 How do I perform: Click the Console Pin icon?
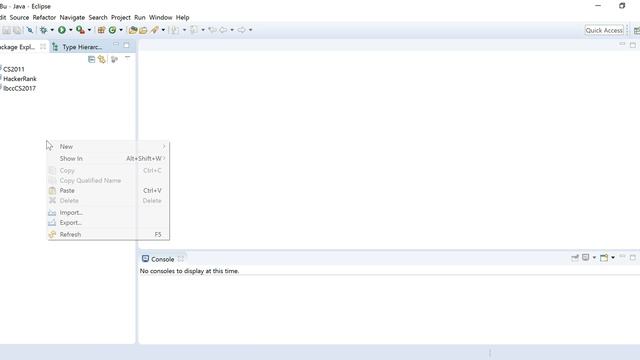point(575,258)
